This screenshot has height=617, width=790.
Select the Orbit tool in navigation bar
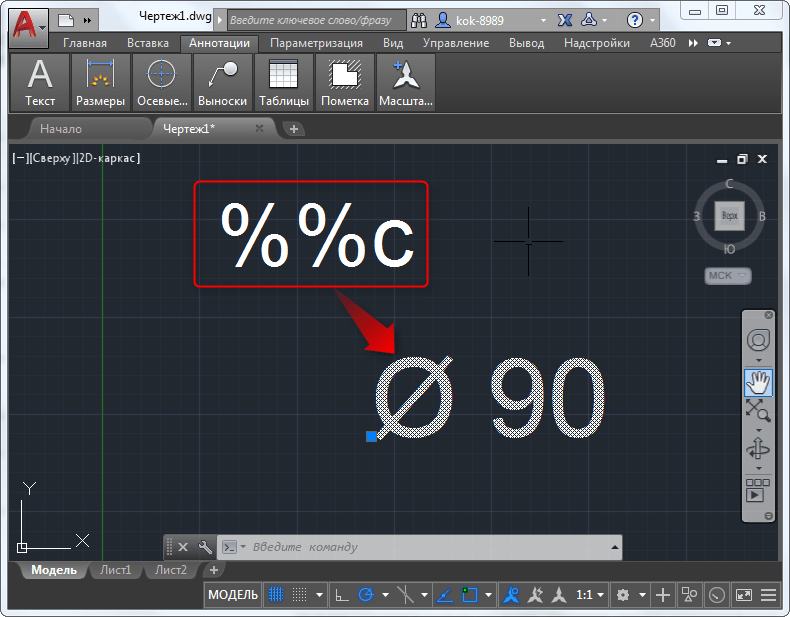(758, 449)
